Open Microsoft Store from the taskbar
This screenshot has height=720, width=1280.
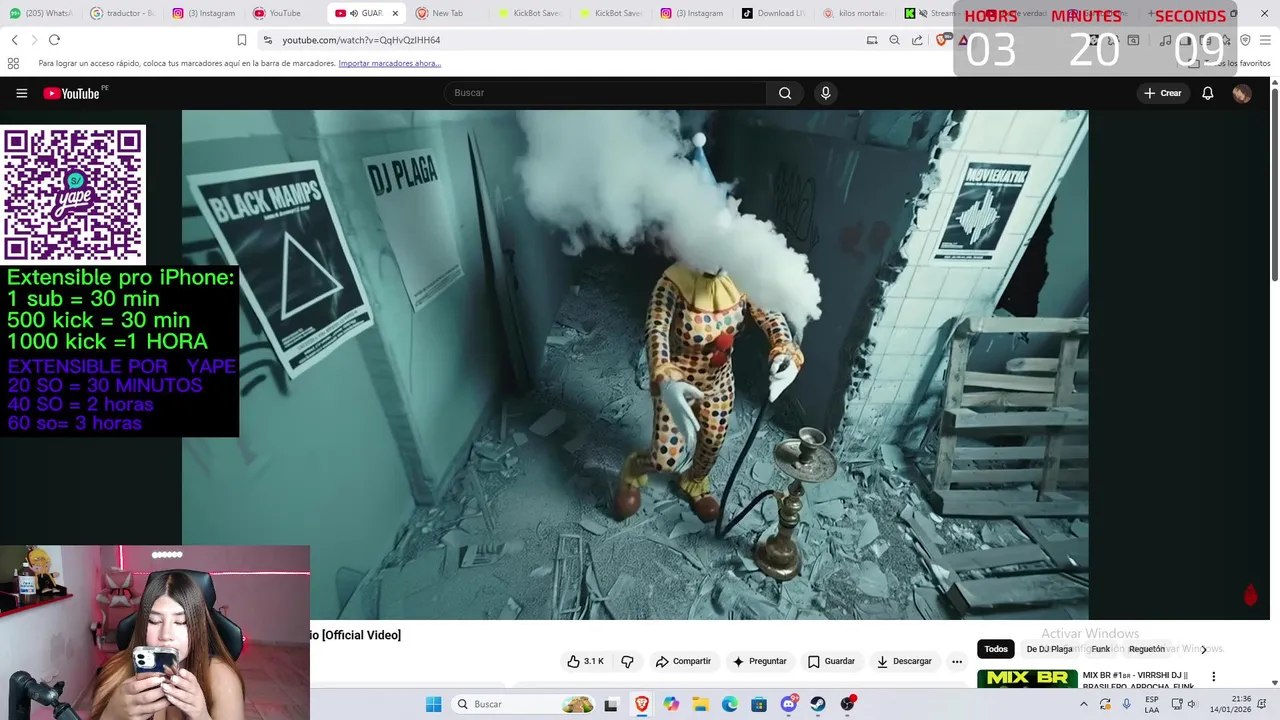pyautogui.click(x=759, y=704)
